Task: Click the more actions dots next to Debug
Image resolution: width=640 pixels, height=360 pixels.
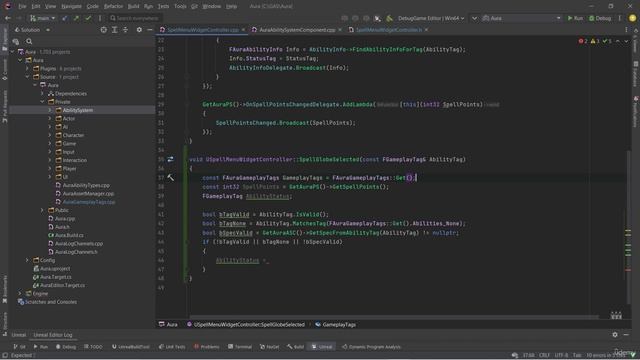Action: pyautogui.click(x=620, y=18)
